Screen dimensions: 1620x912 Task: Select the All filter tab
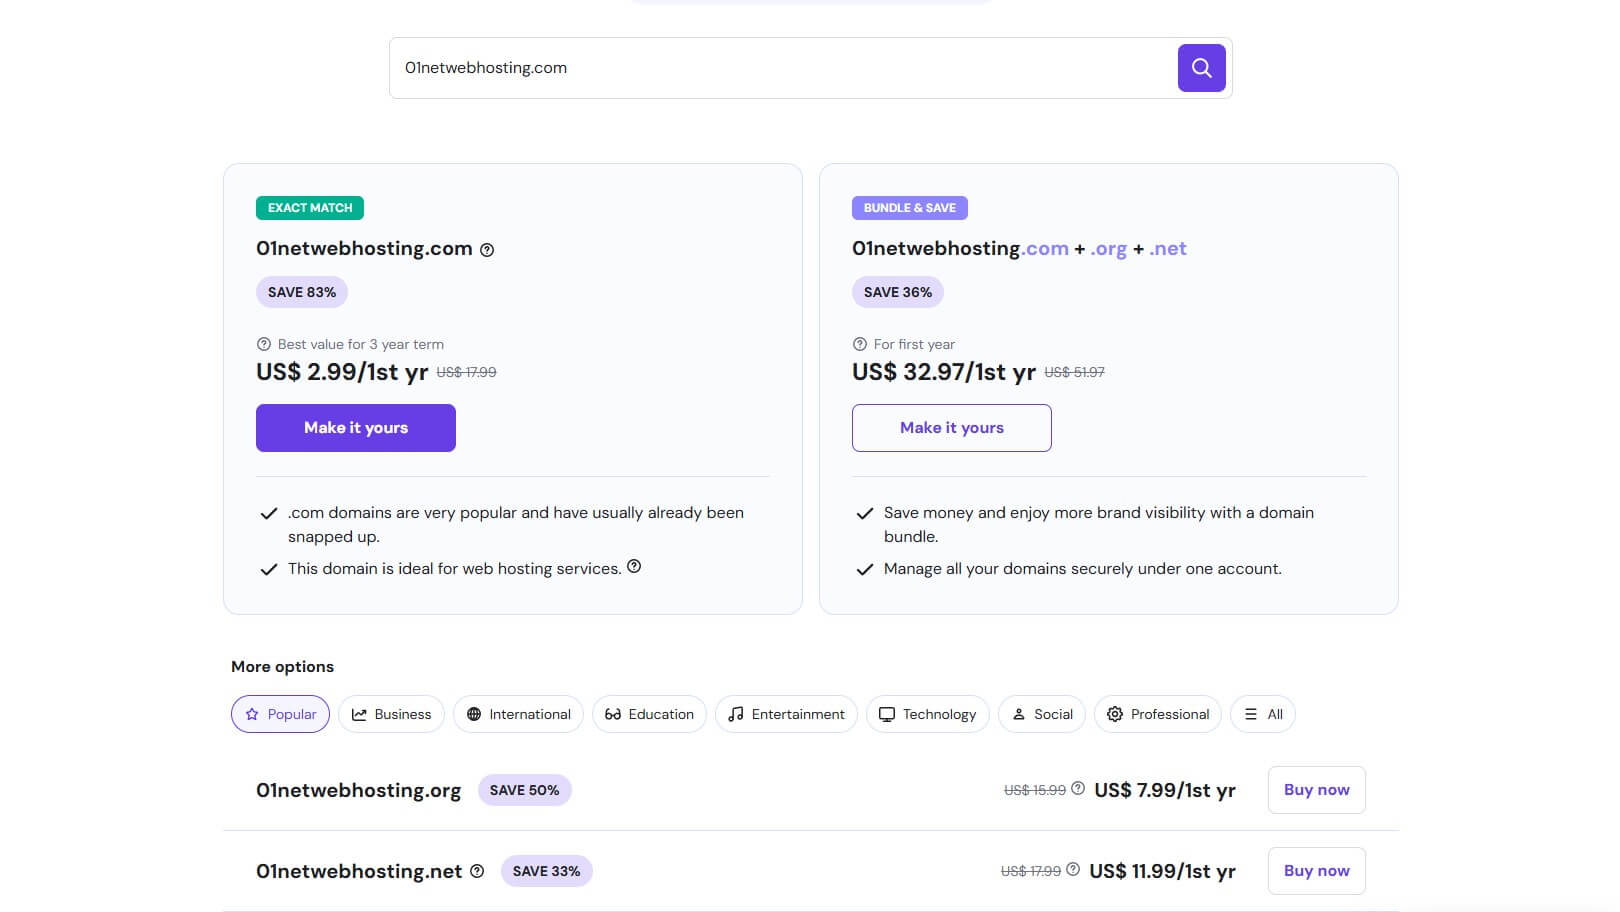tap(1263, 714)
